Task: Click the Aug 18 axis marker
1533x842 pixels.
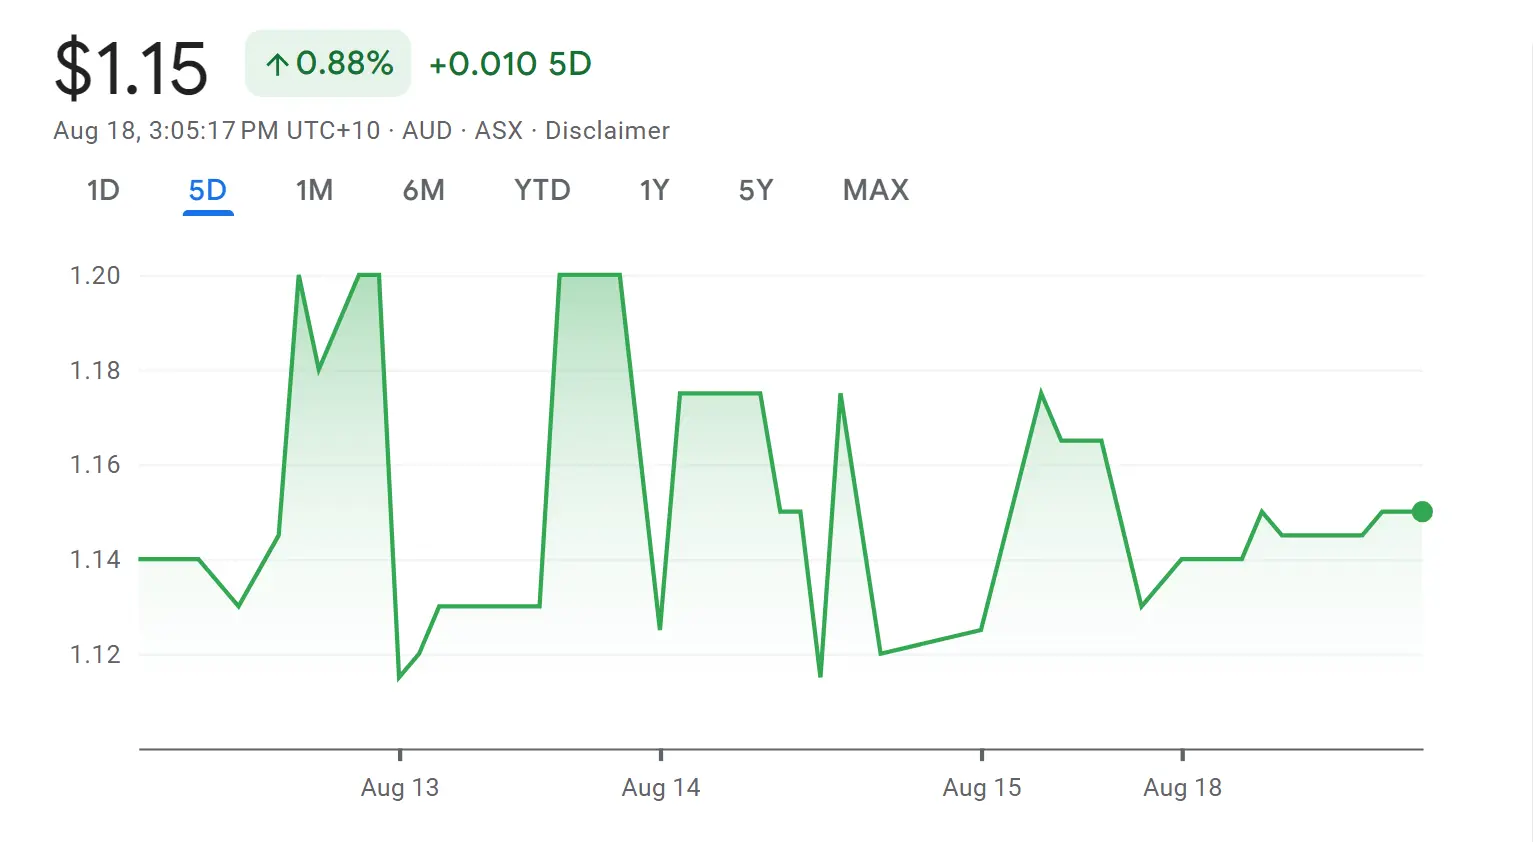Action: [1183, 787]
